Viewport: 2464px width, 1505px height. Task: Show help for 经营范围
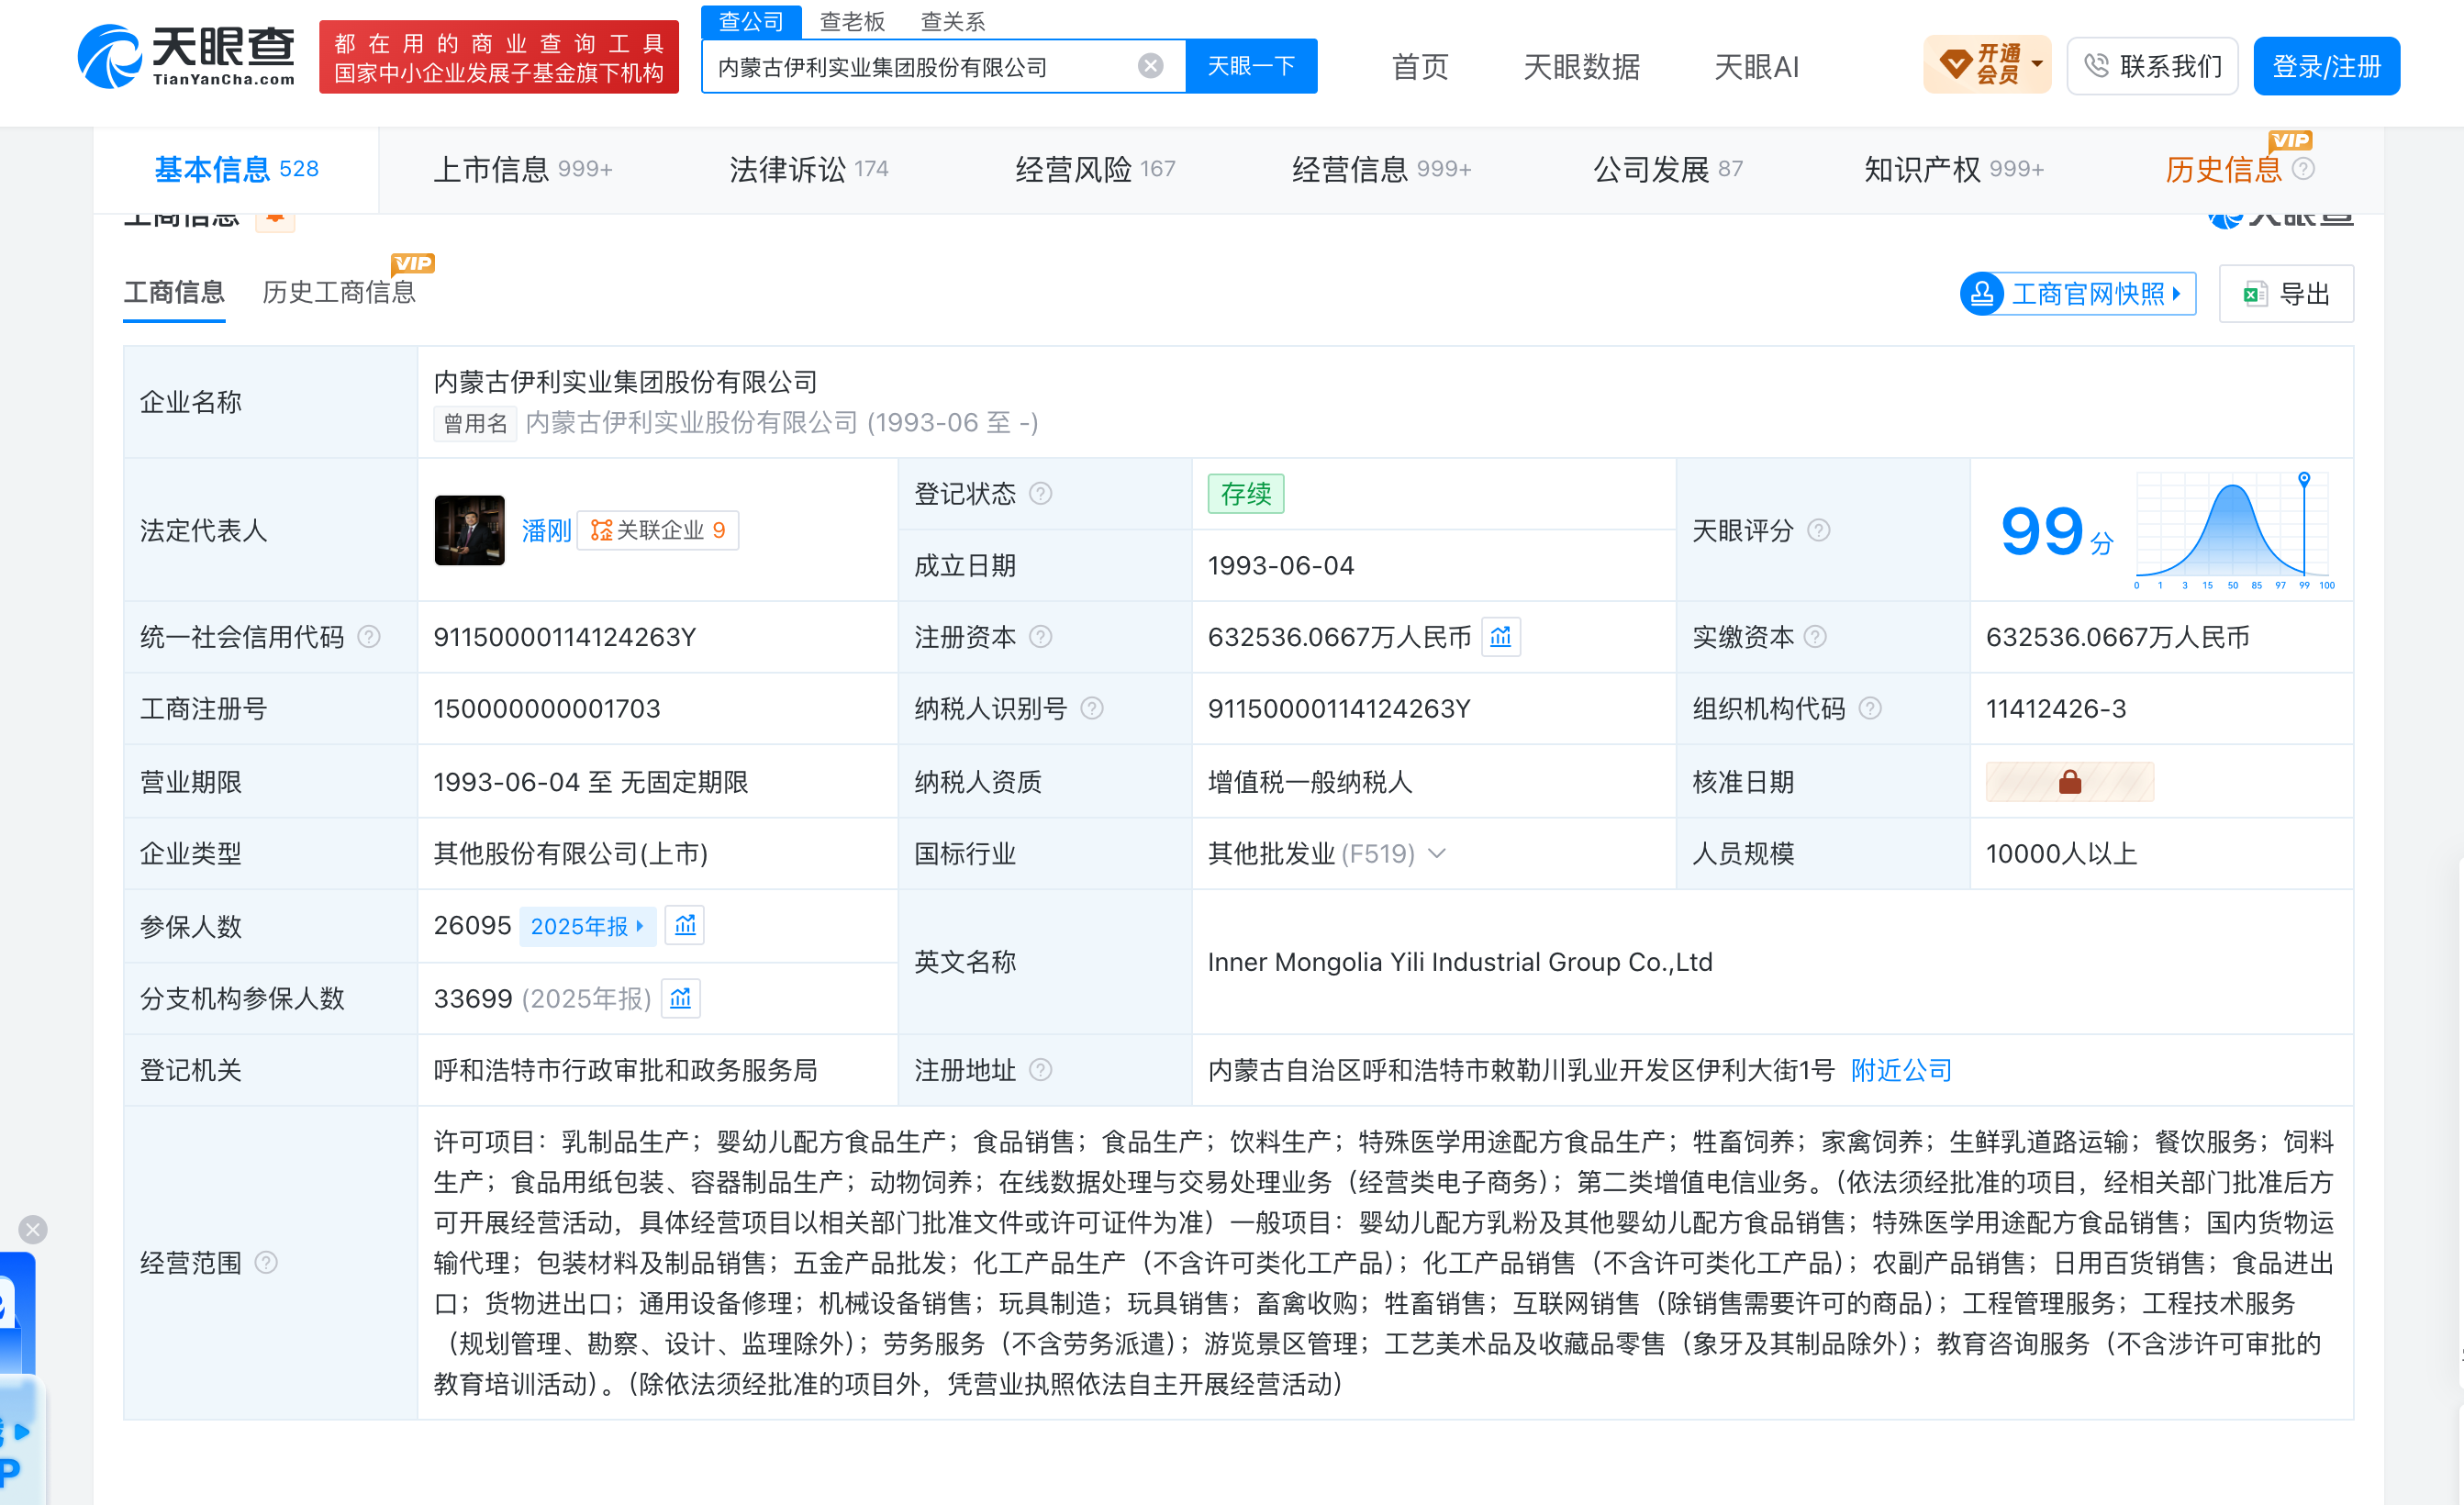point(266,1262)
